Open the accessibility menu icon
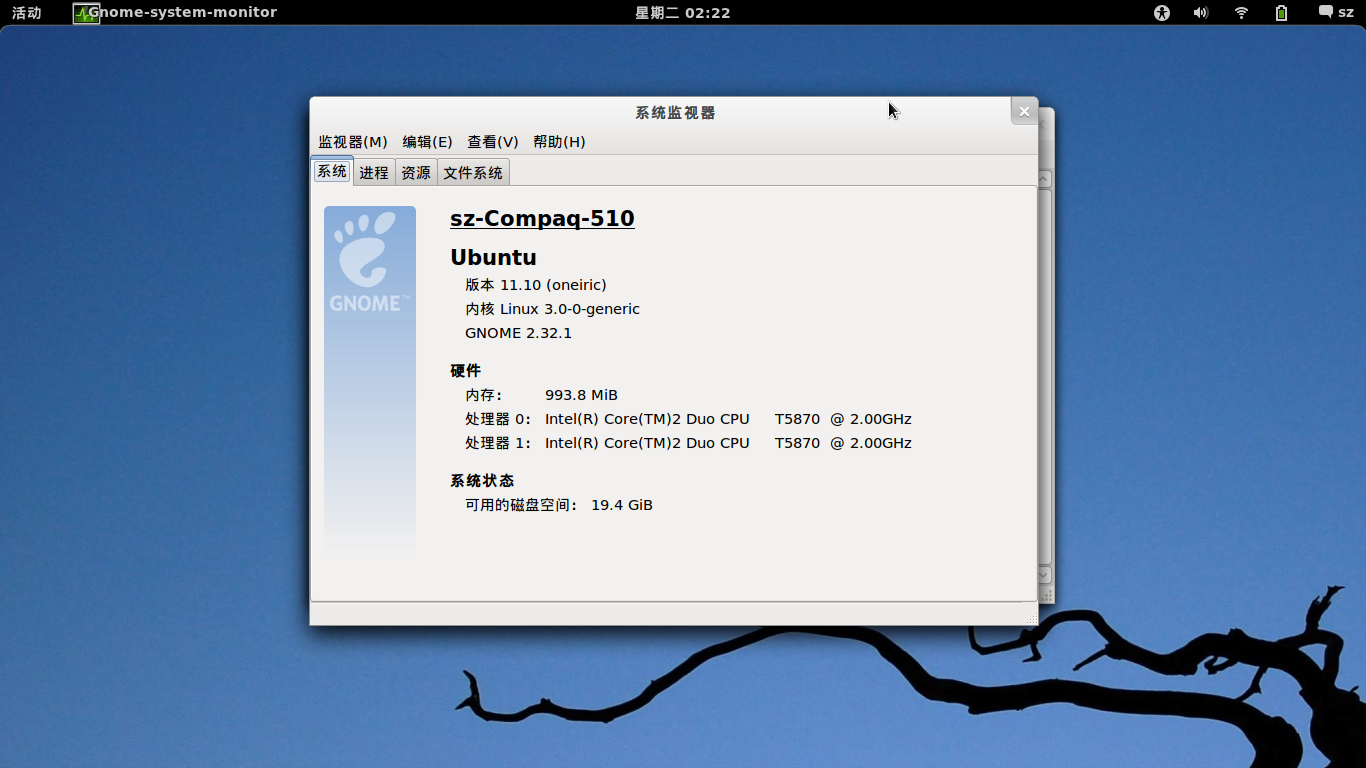This screenshot has height=768, width=1366. tap(1162, 13)
